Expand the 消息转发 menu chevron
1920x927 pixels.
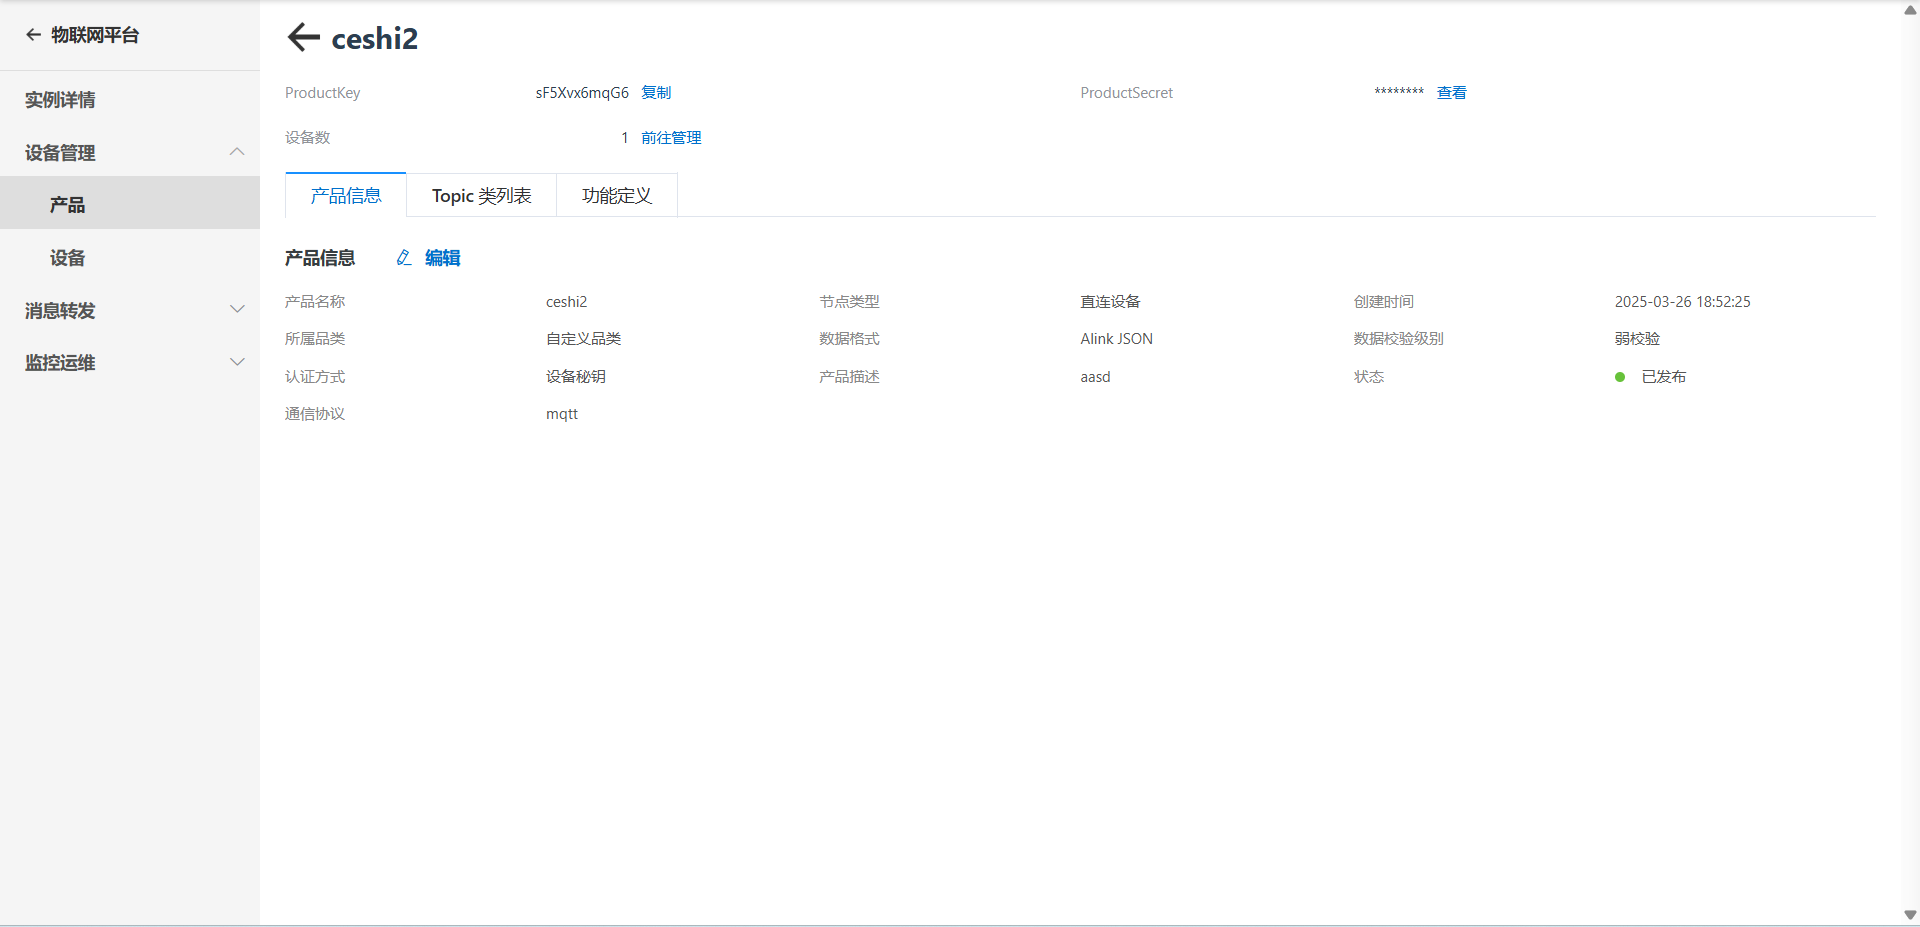tap(237, 310)
